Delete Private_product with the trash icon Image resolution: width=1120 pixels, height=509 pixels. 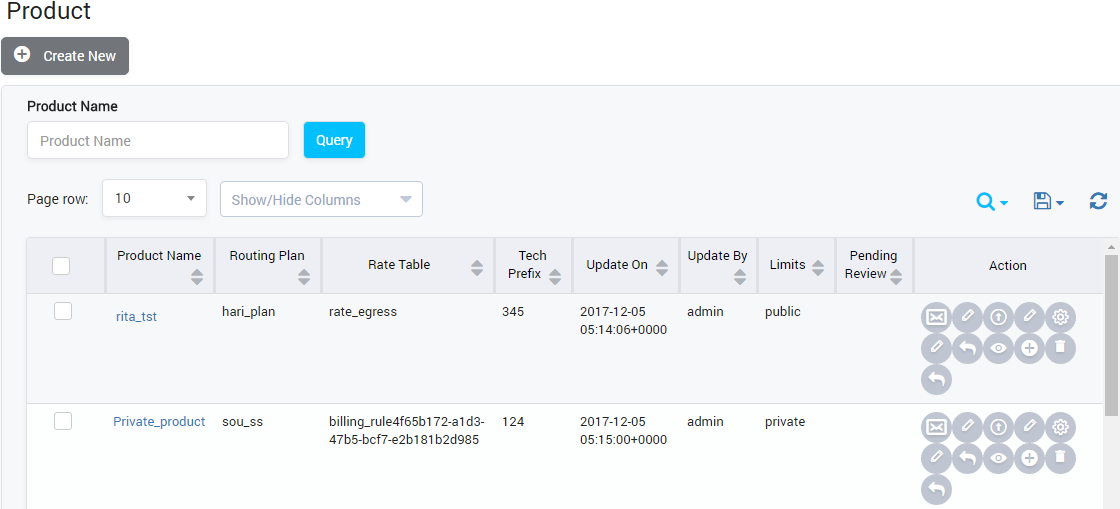(1060, 459)
